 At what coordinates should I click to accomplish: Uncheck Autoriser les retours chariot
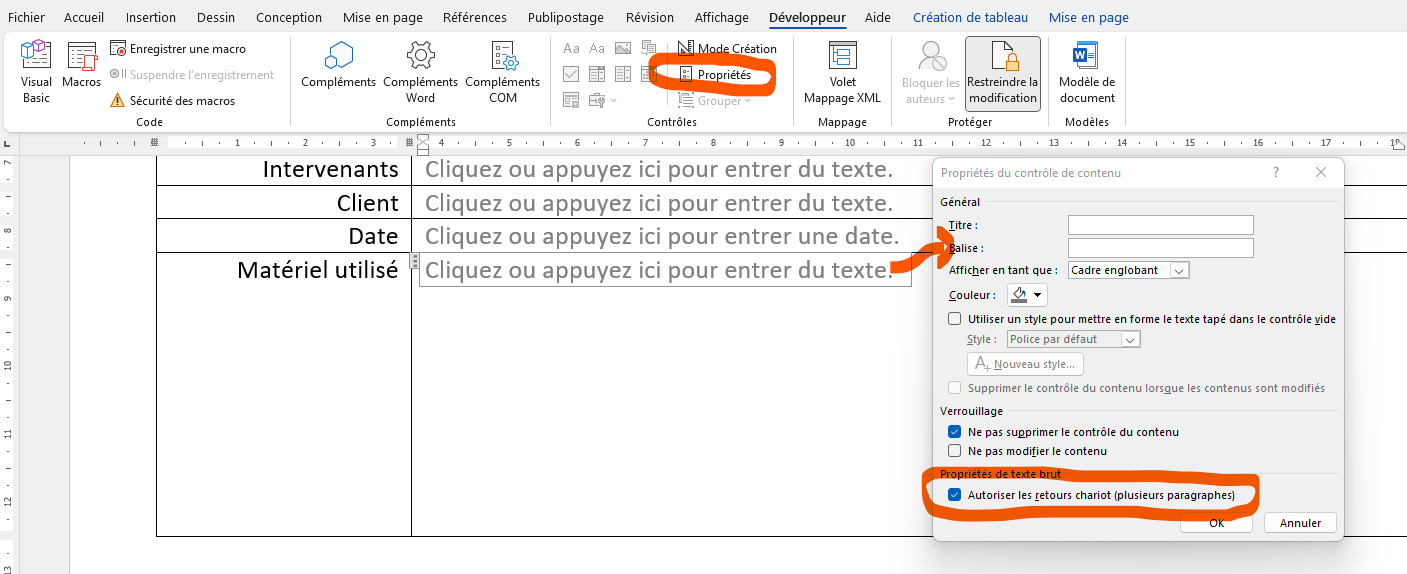click(x=954, y=495)
